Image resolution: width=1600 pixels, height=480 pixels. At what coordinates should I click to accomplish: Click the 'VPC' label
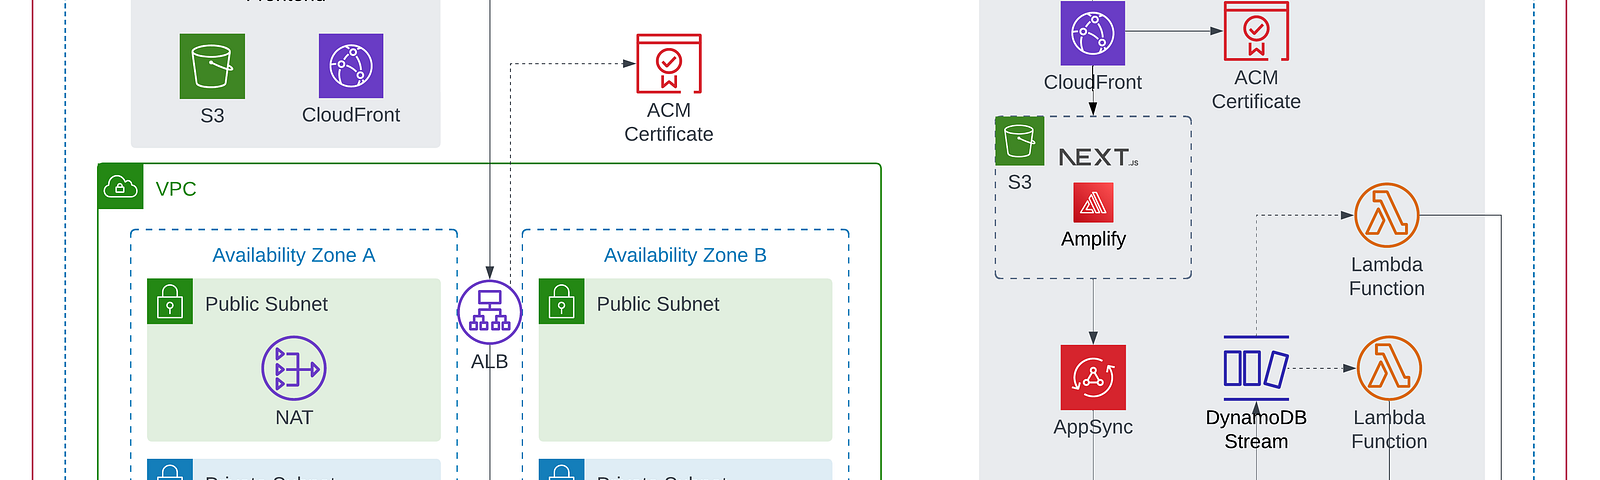(x=176, y=189)
